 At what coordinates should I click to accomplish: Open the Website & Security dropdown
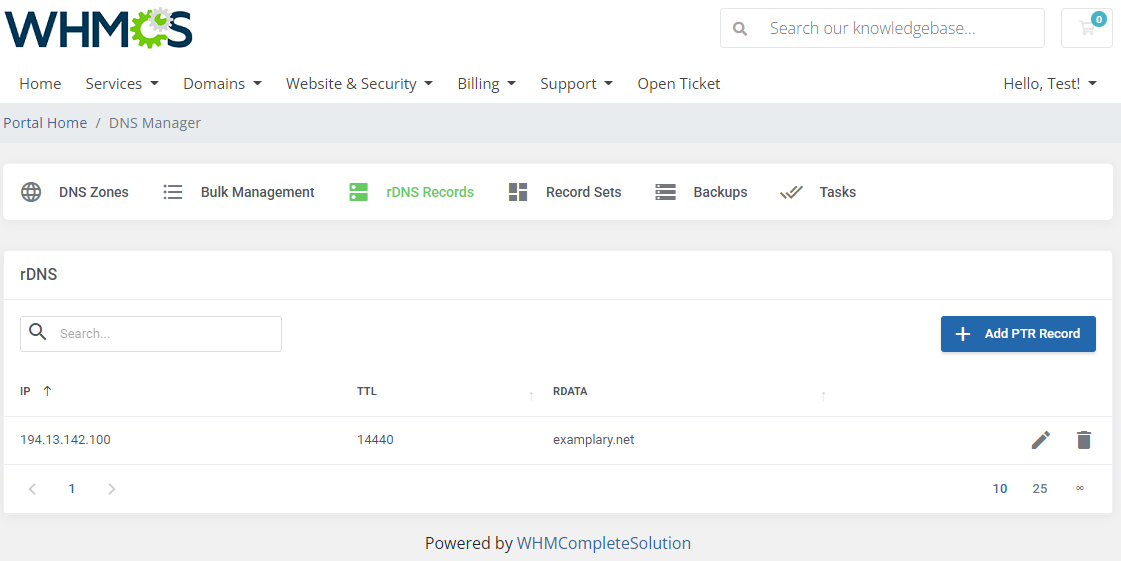pos(360,84)
